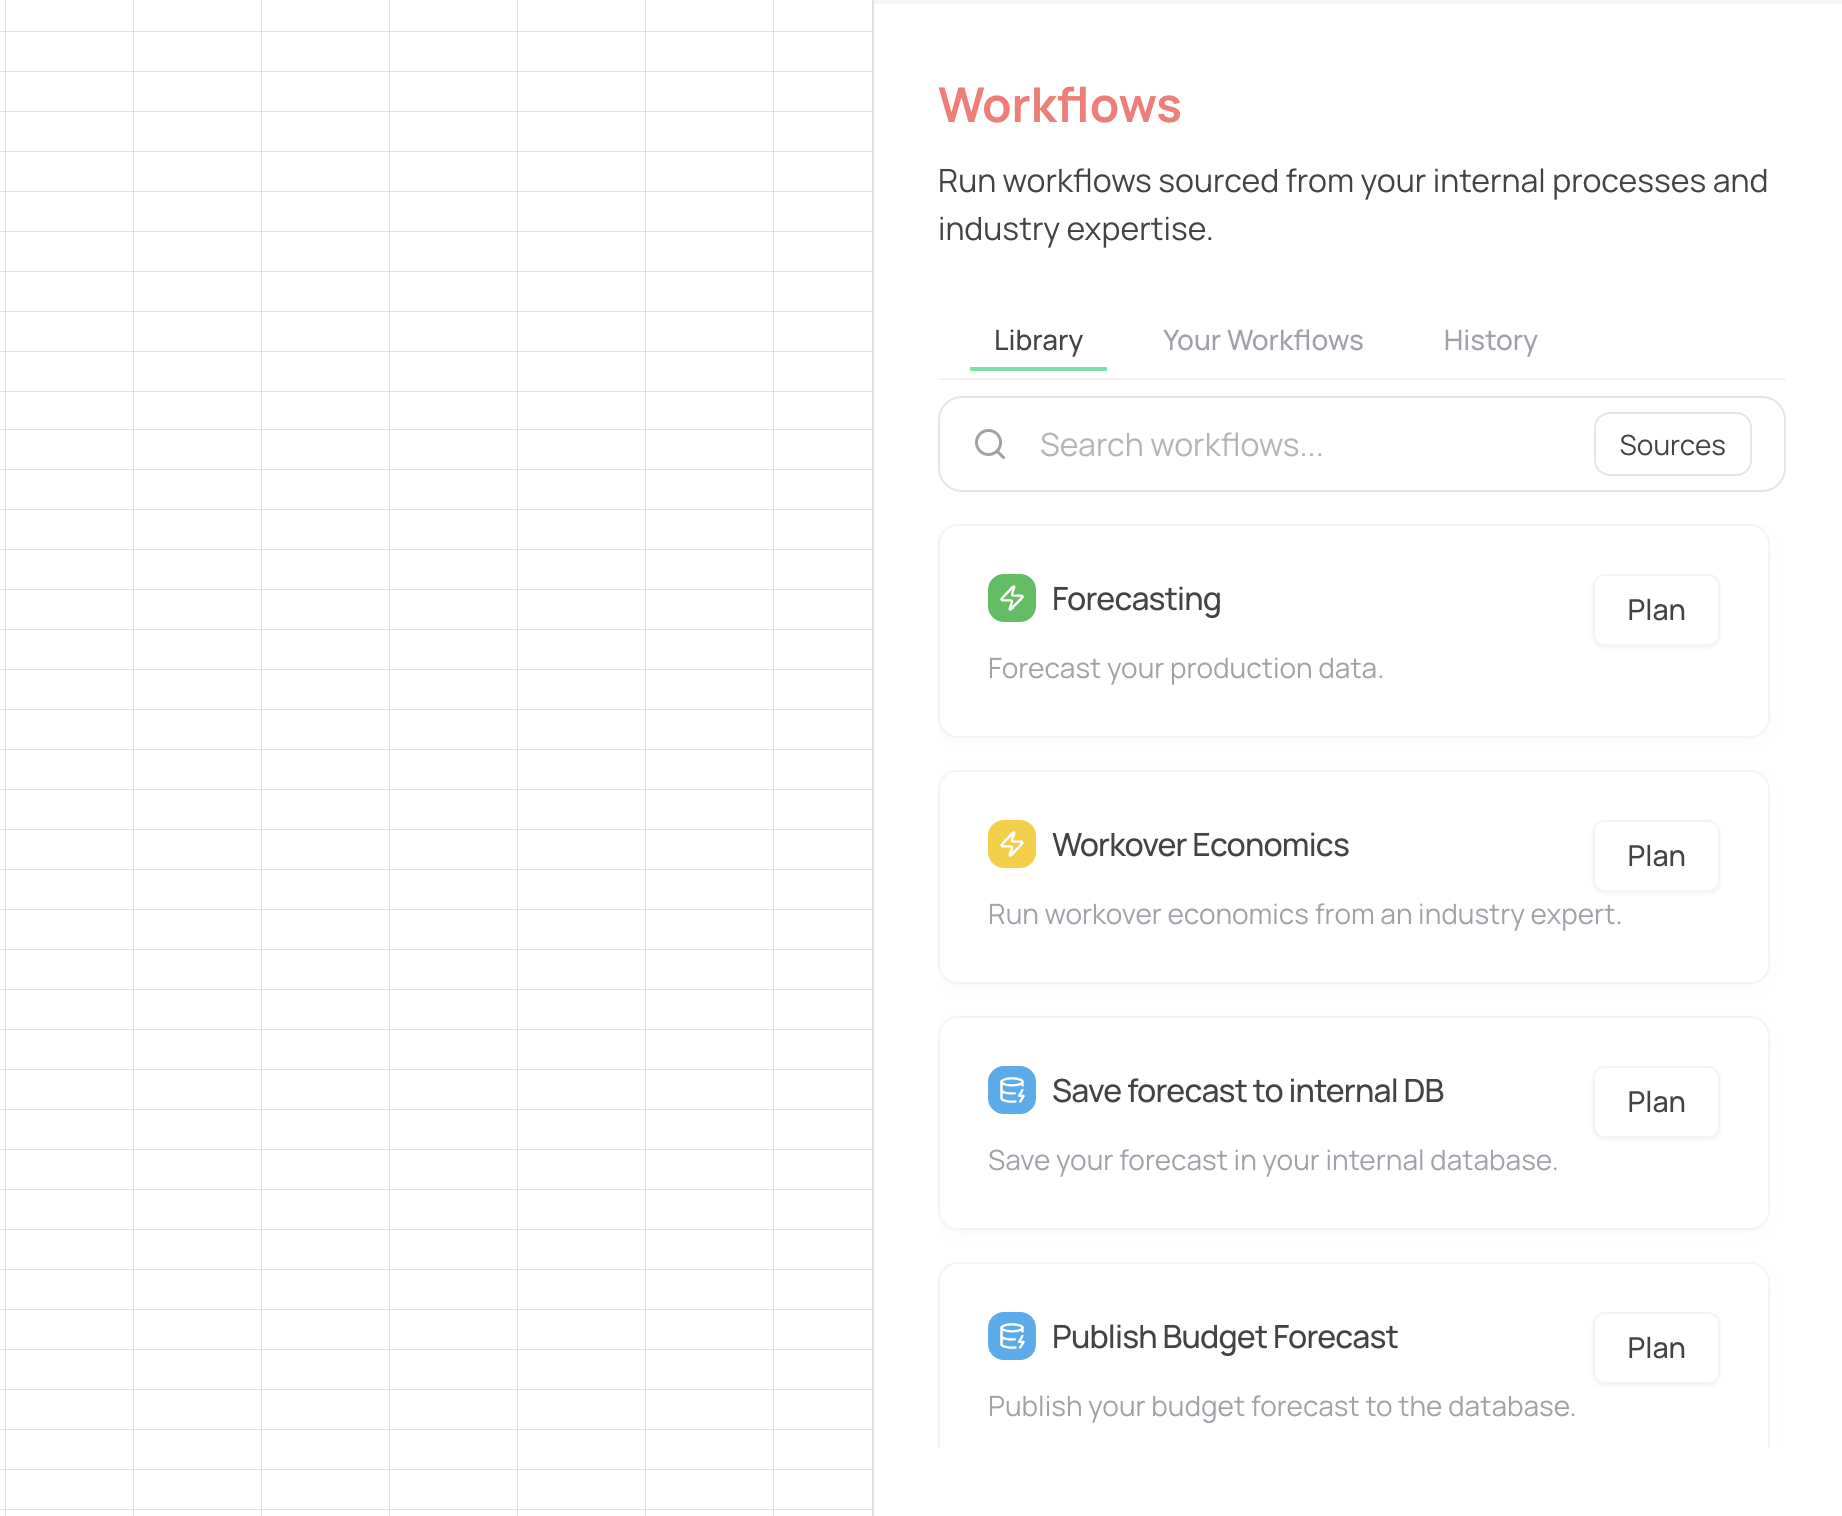The height and width of the screenshot is (1516, 1842).
Task: Click the green Forecasting lightning icon
Action: [x=1011, y=598]
